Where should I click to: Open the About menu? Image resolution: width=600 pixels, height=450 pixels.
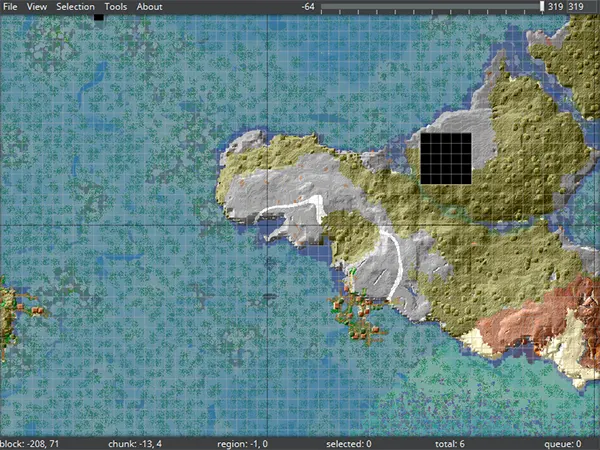pos(149,7)
